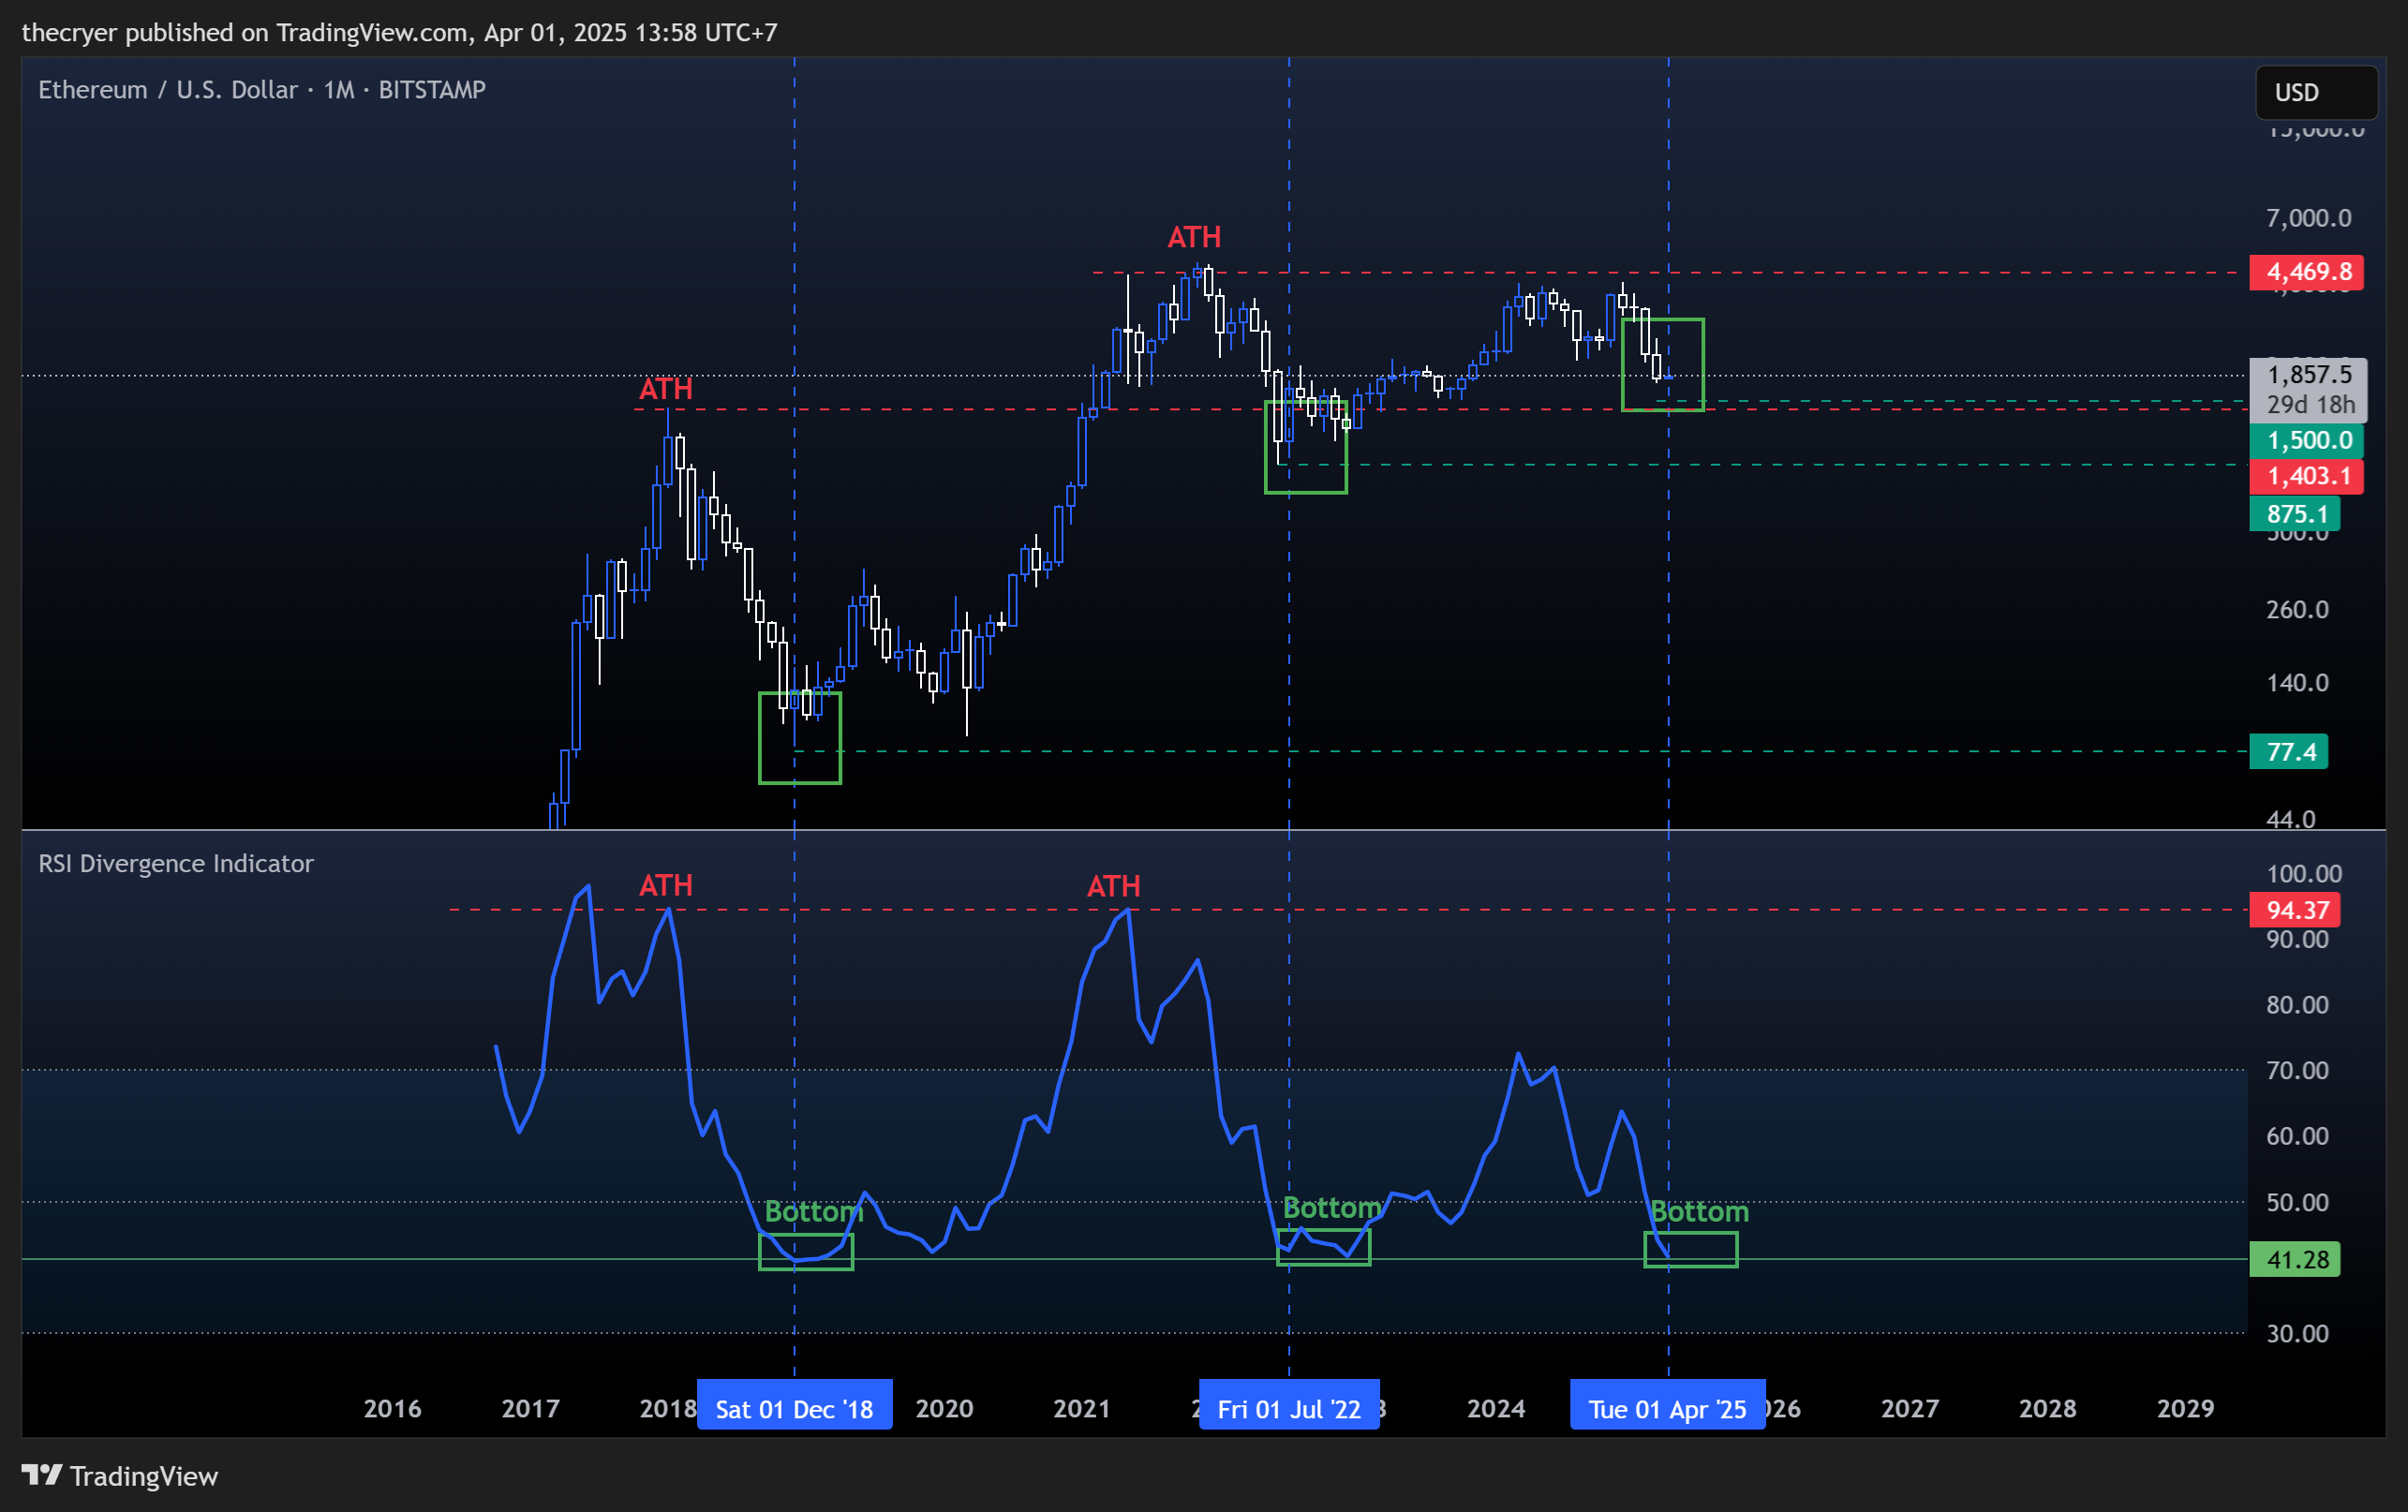The height and width of the screenshot is (1512, 2408).
Task: Select the 875.1 green price label
Action: (2294, 514)
